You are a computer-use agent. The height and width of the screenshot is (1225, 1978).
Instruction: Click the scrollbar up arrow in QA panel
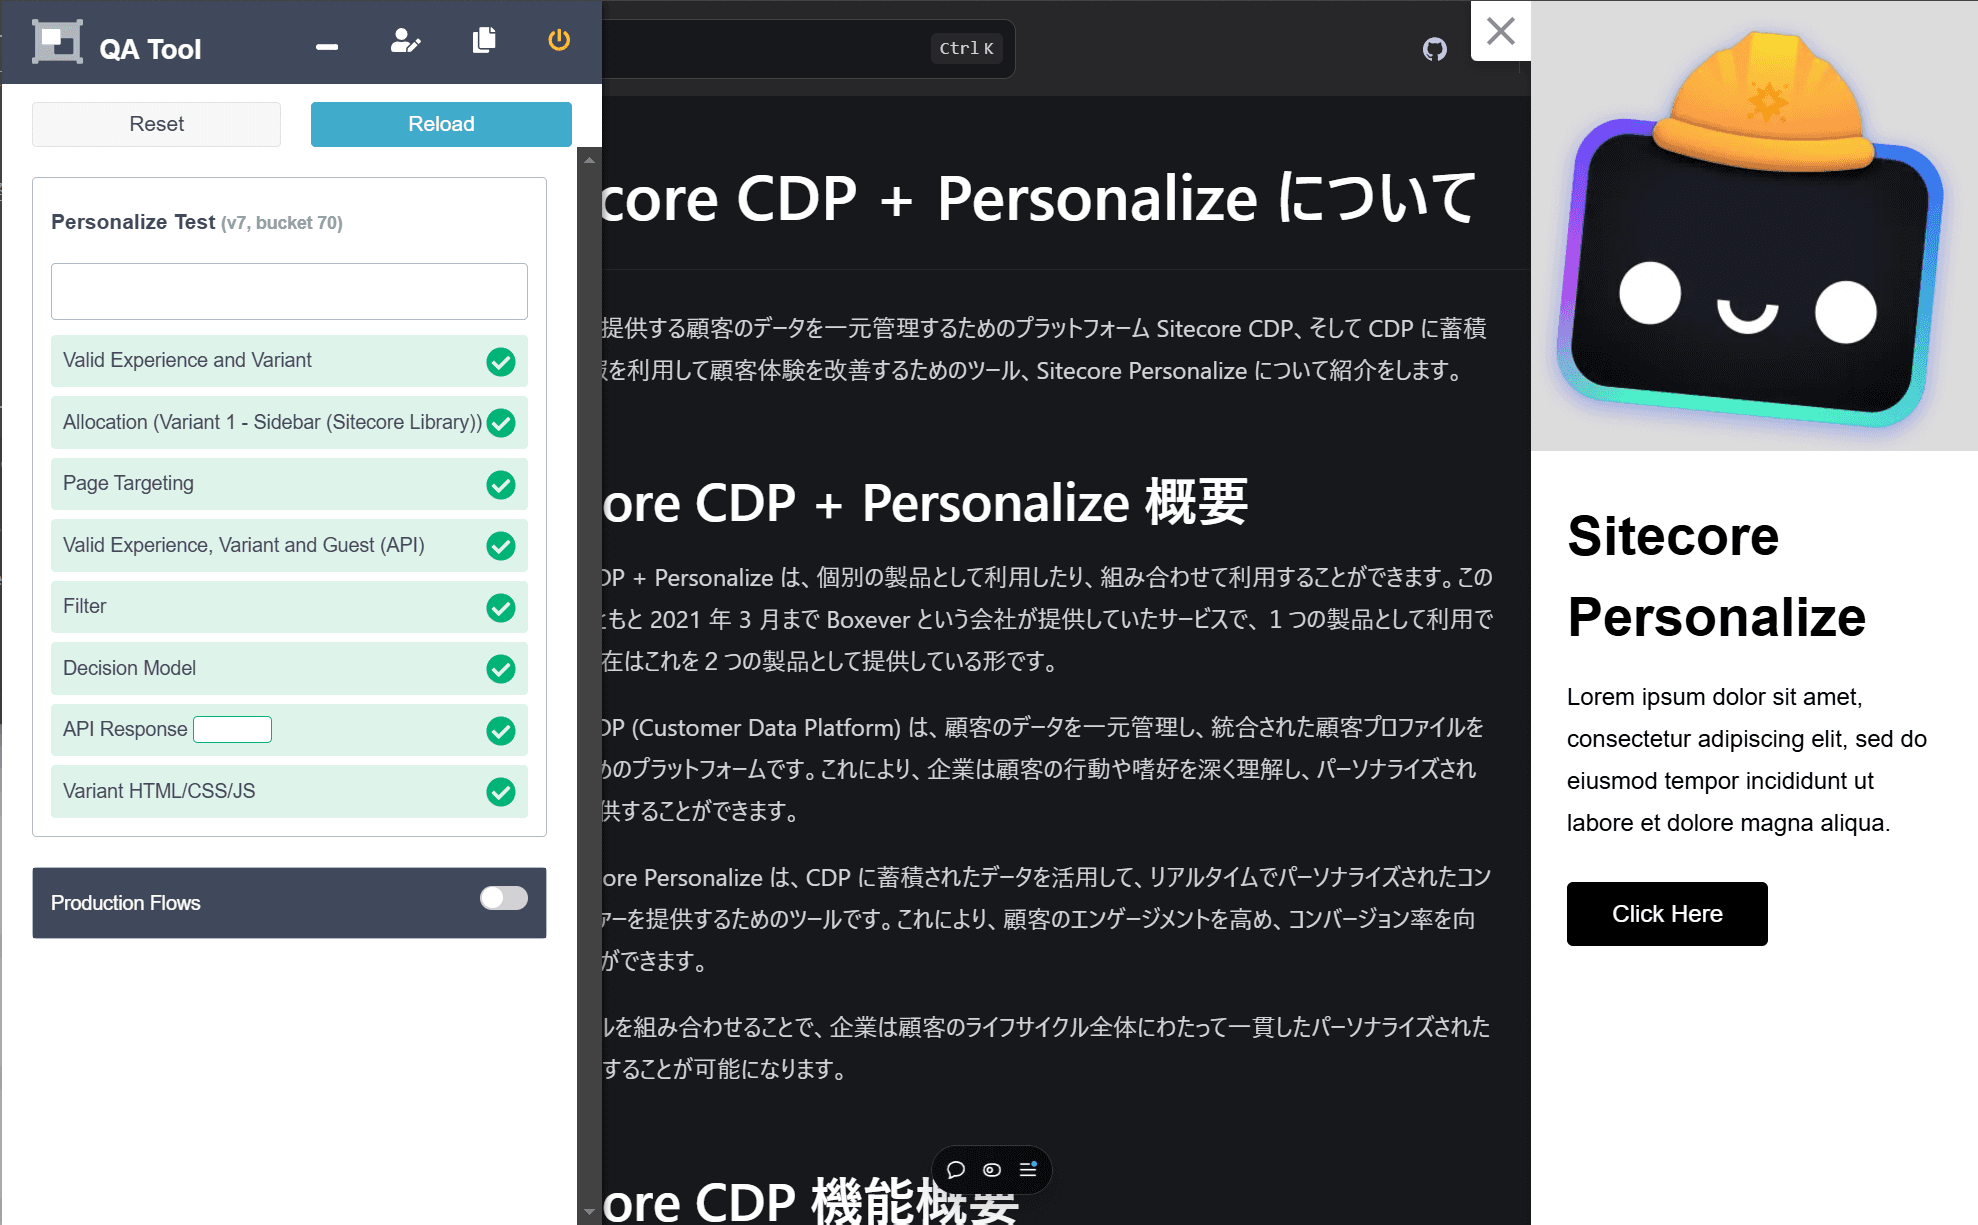pyautogui.click(x=589, y=160)
